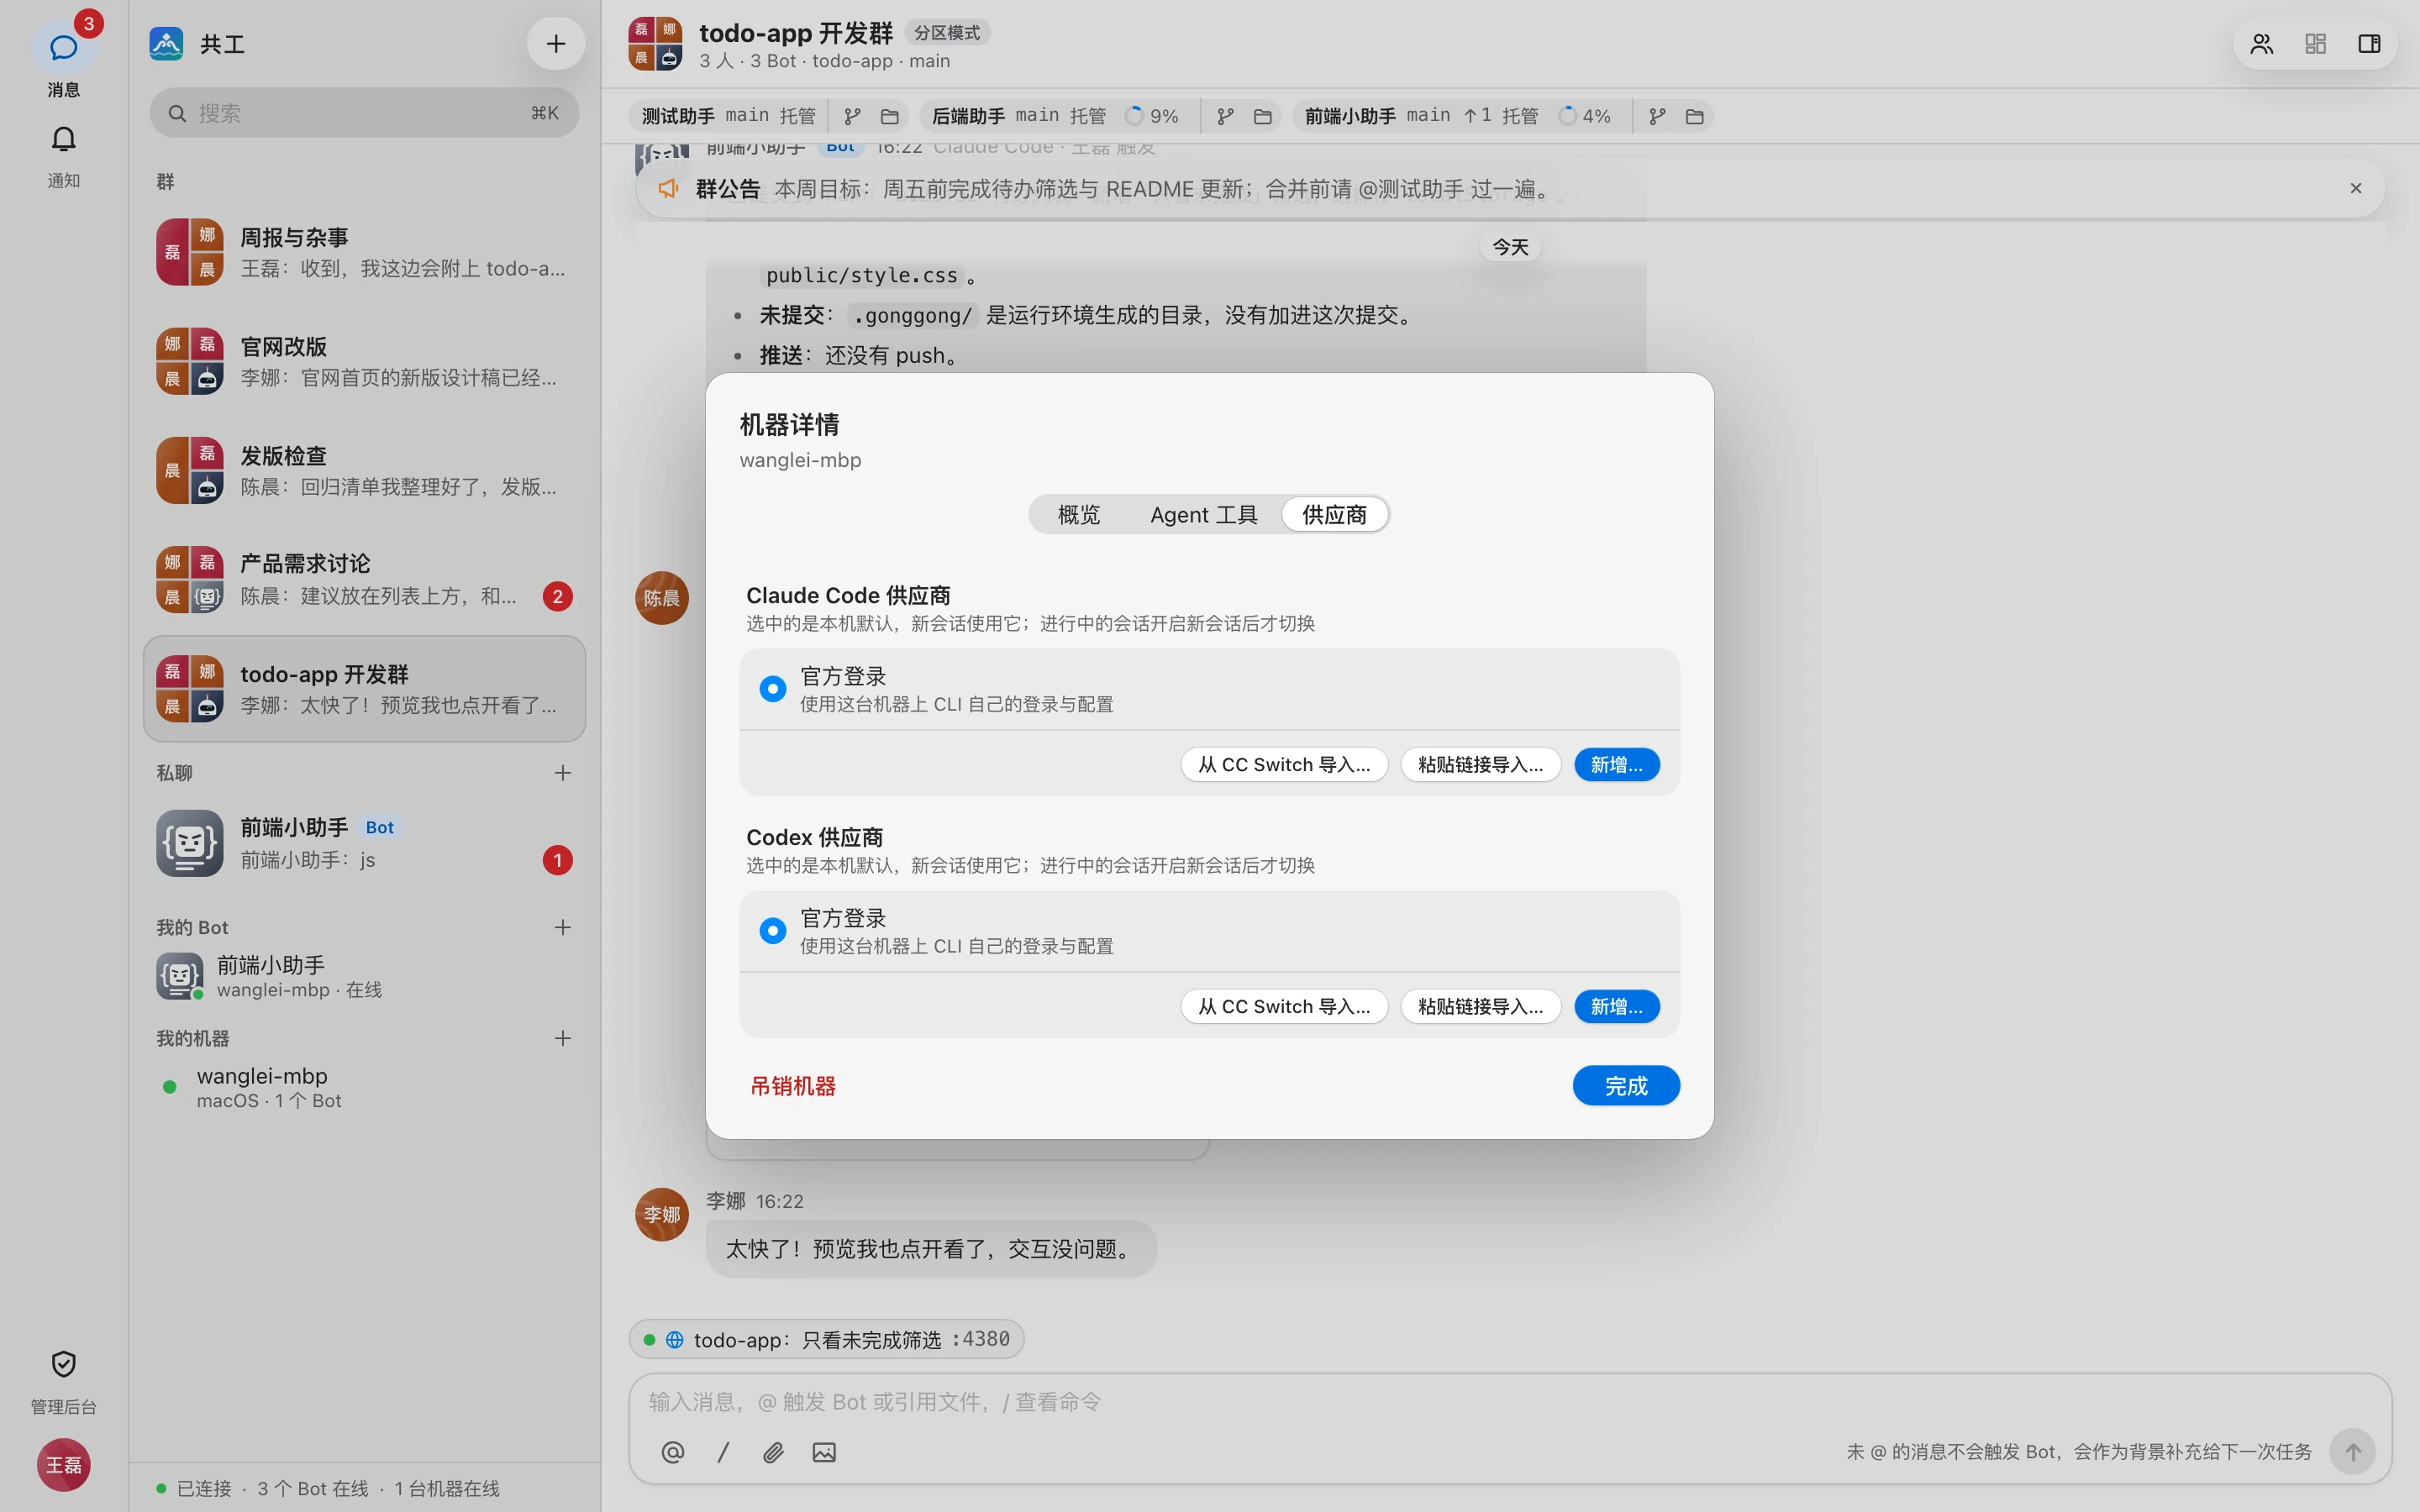Screen dimensions: 2420x1512
Task: Click 粘贴链接导入 under Codex
Action: [x=1480, y=1007]
